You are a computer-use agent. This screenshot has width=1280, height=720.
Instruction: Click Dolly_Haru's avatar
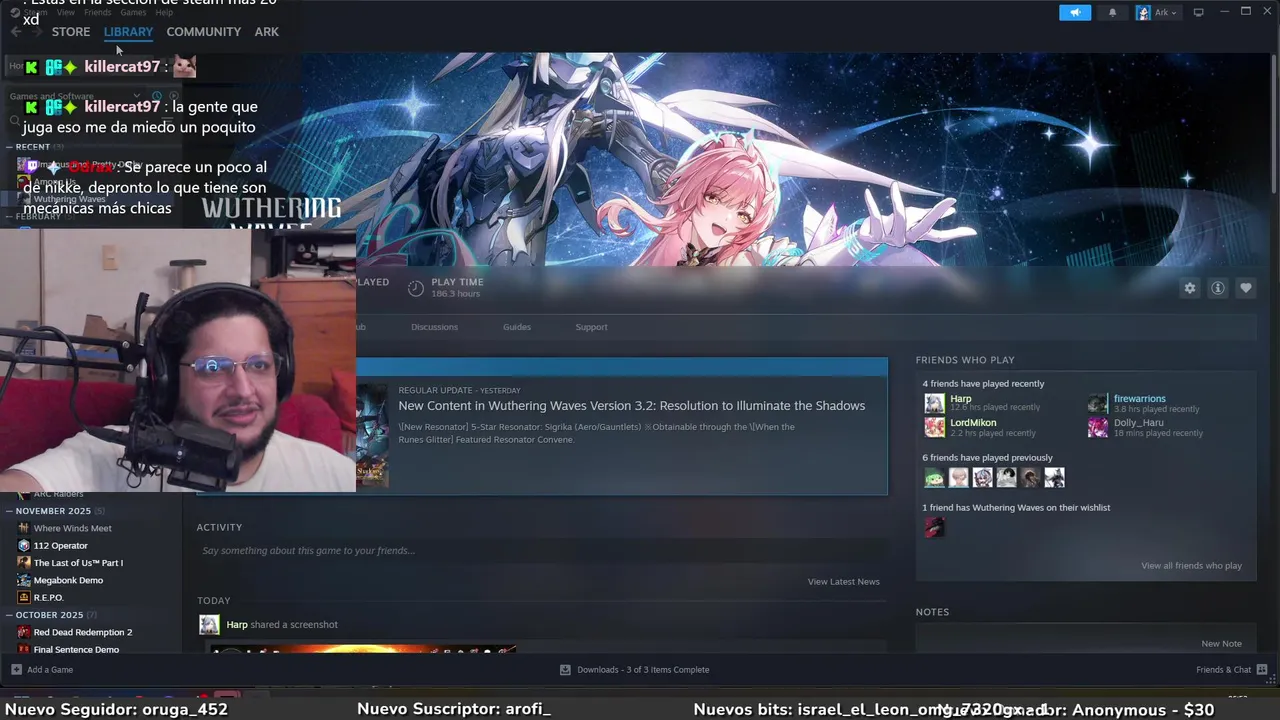click(x=1098, y=427)
